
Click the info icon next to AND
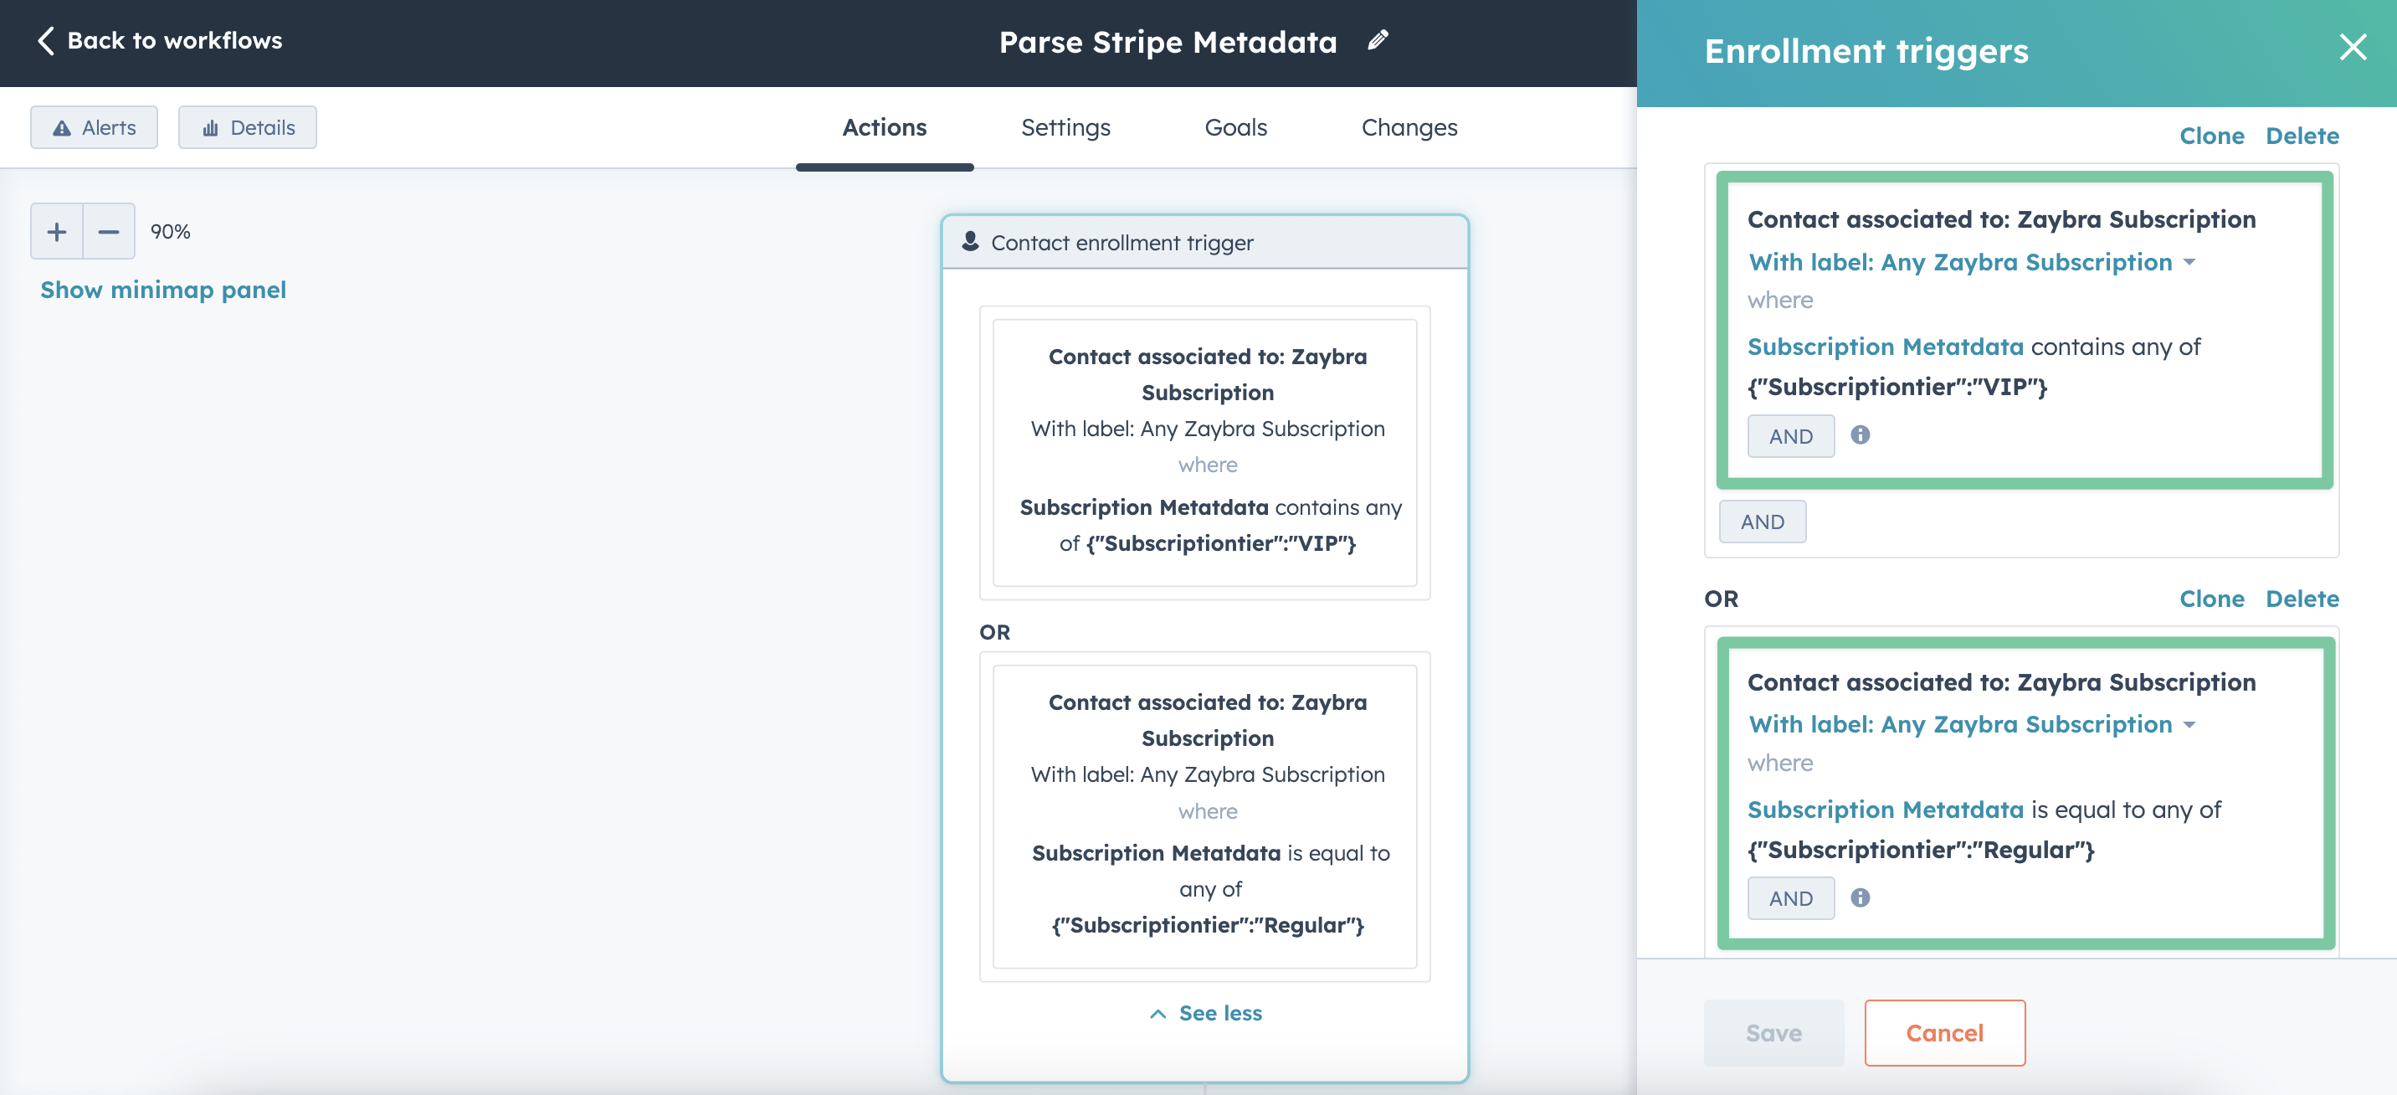coord(1861,435)
